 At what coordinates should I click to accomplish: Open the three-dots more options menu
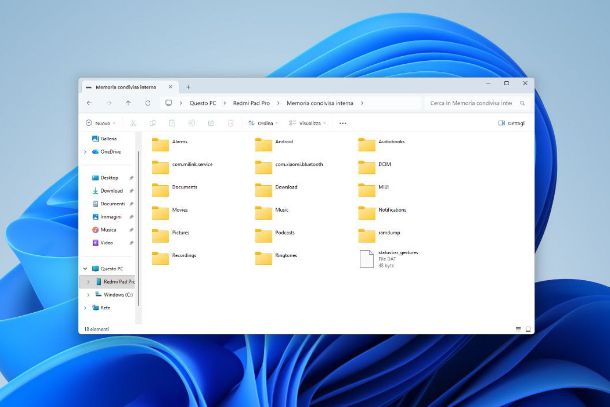coord(343,123)
